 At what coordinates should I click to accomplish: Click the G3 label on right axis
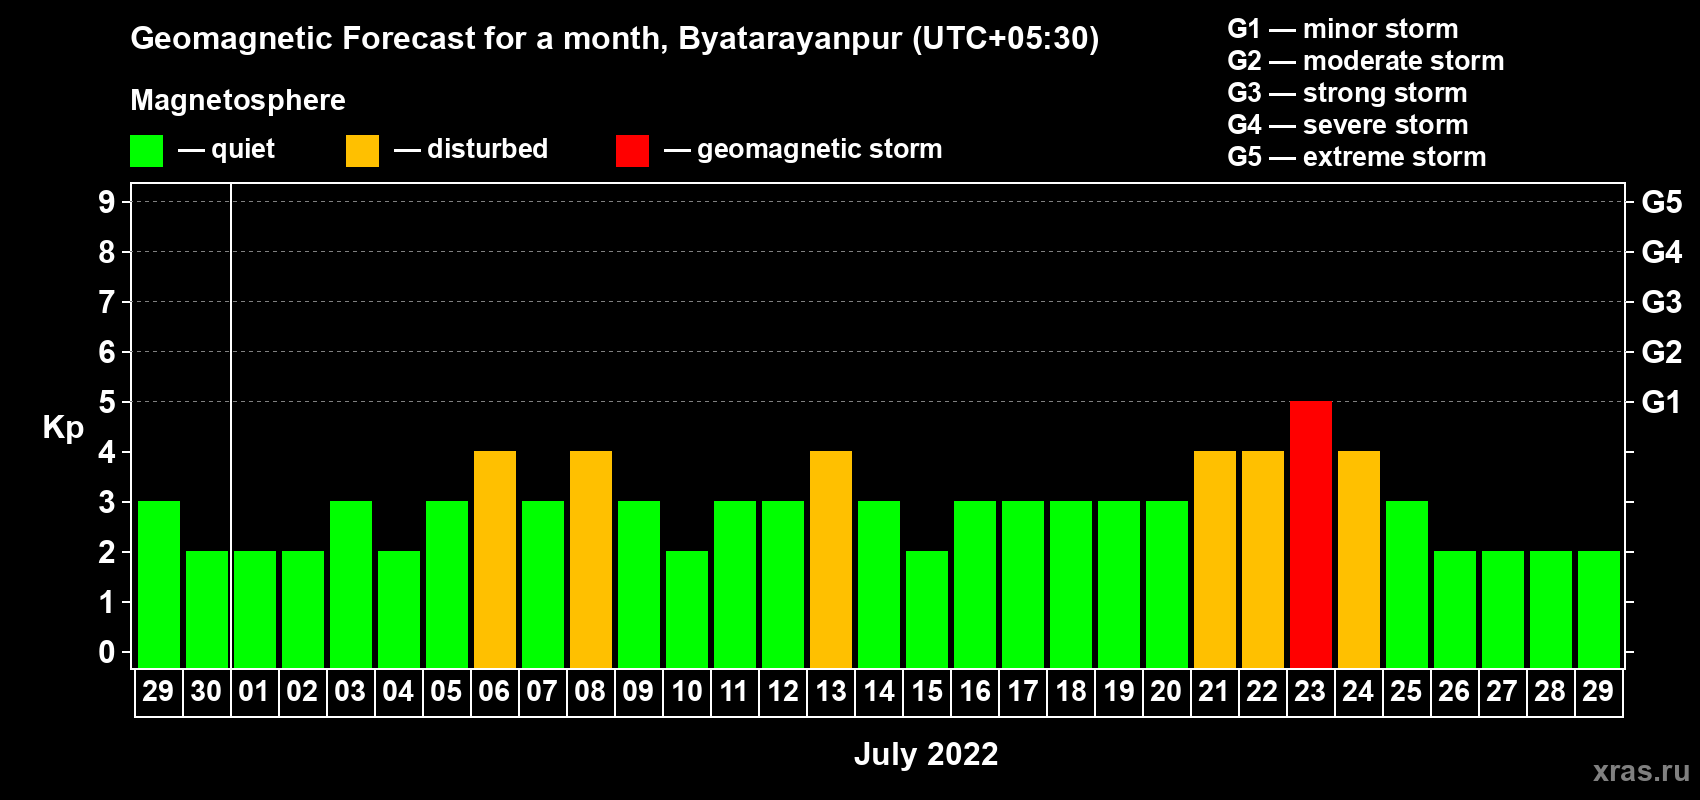coord(1661,302)
